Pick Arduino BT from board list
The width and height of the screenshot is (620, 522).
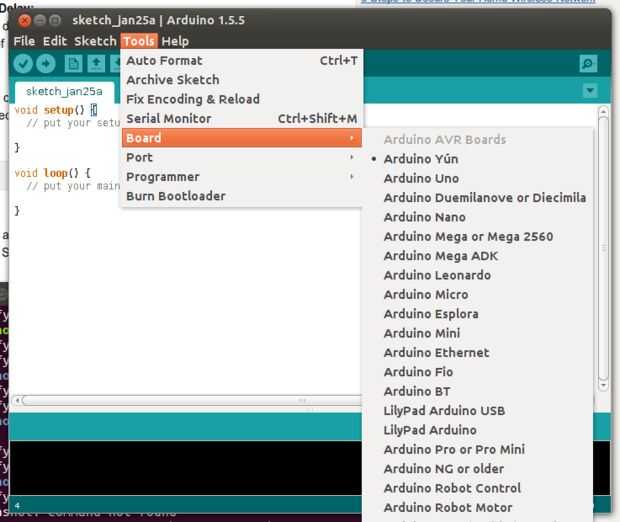[x=478, y=392]
